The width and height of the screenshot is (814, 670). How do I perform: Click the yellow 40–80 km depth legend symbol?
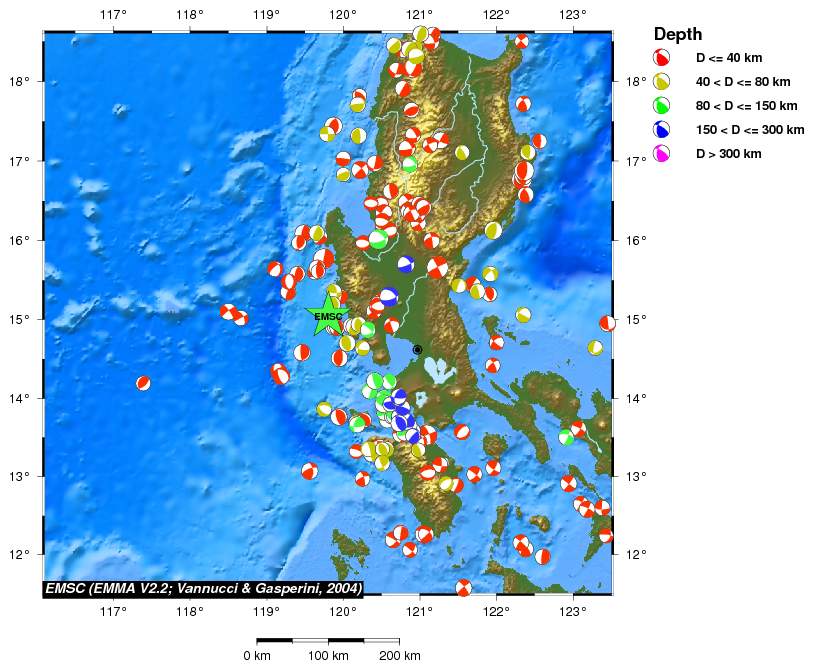tap(661, 81)
